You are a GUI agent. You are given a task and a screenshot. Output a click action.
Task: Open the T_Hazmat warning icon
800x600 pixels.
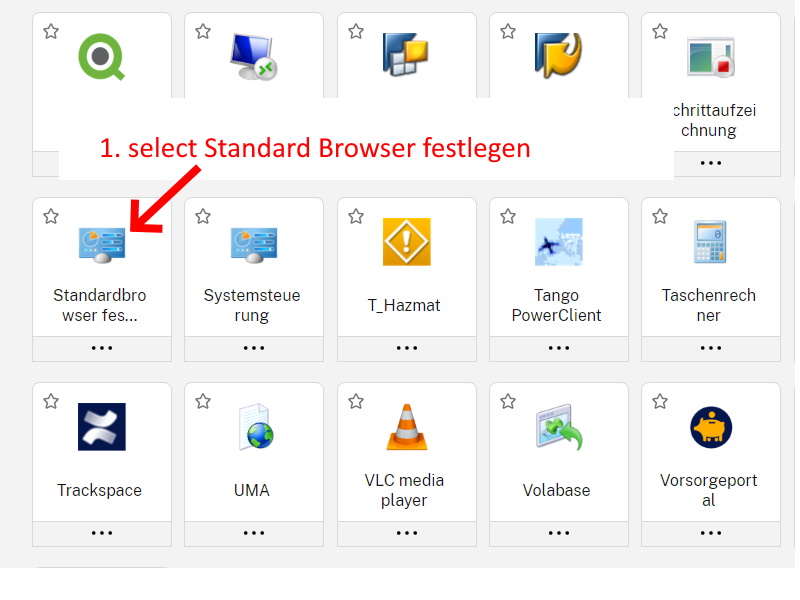click(406, 242)
